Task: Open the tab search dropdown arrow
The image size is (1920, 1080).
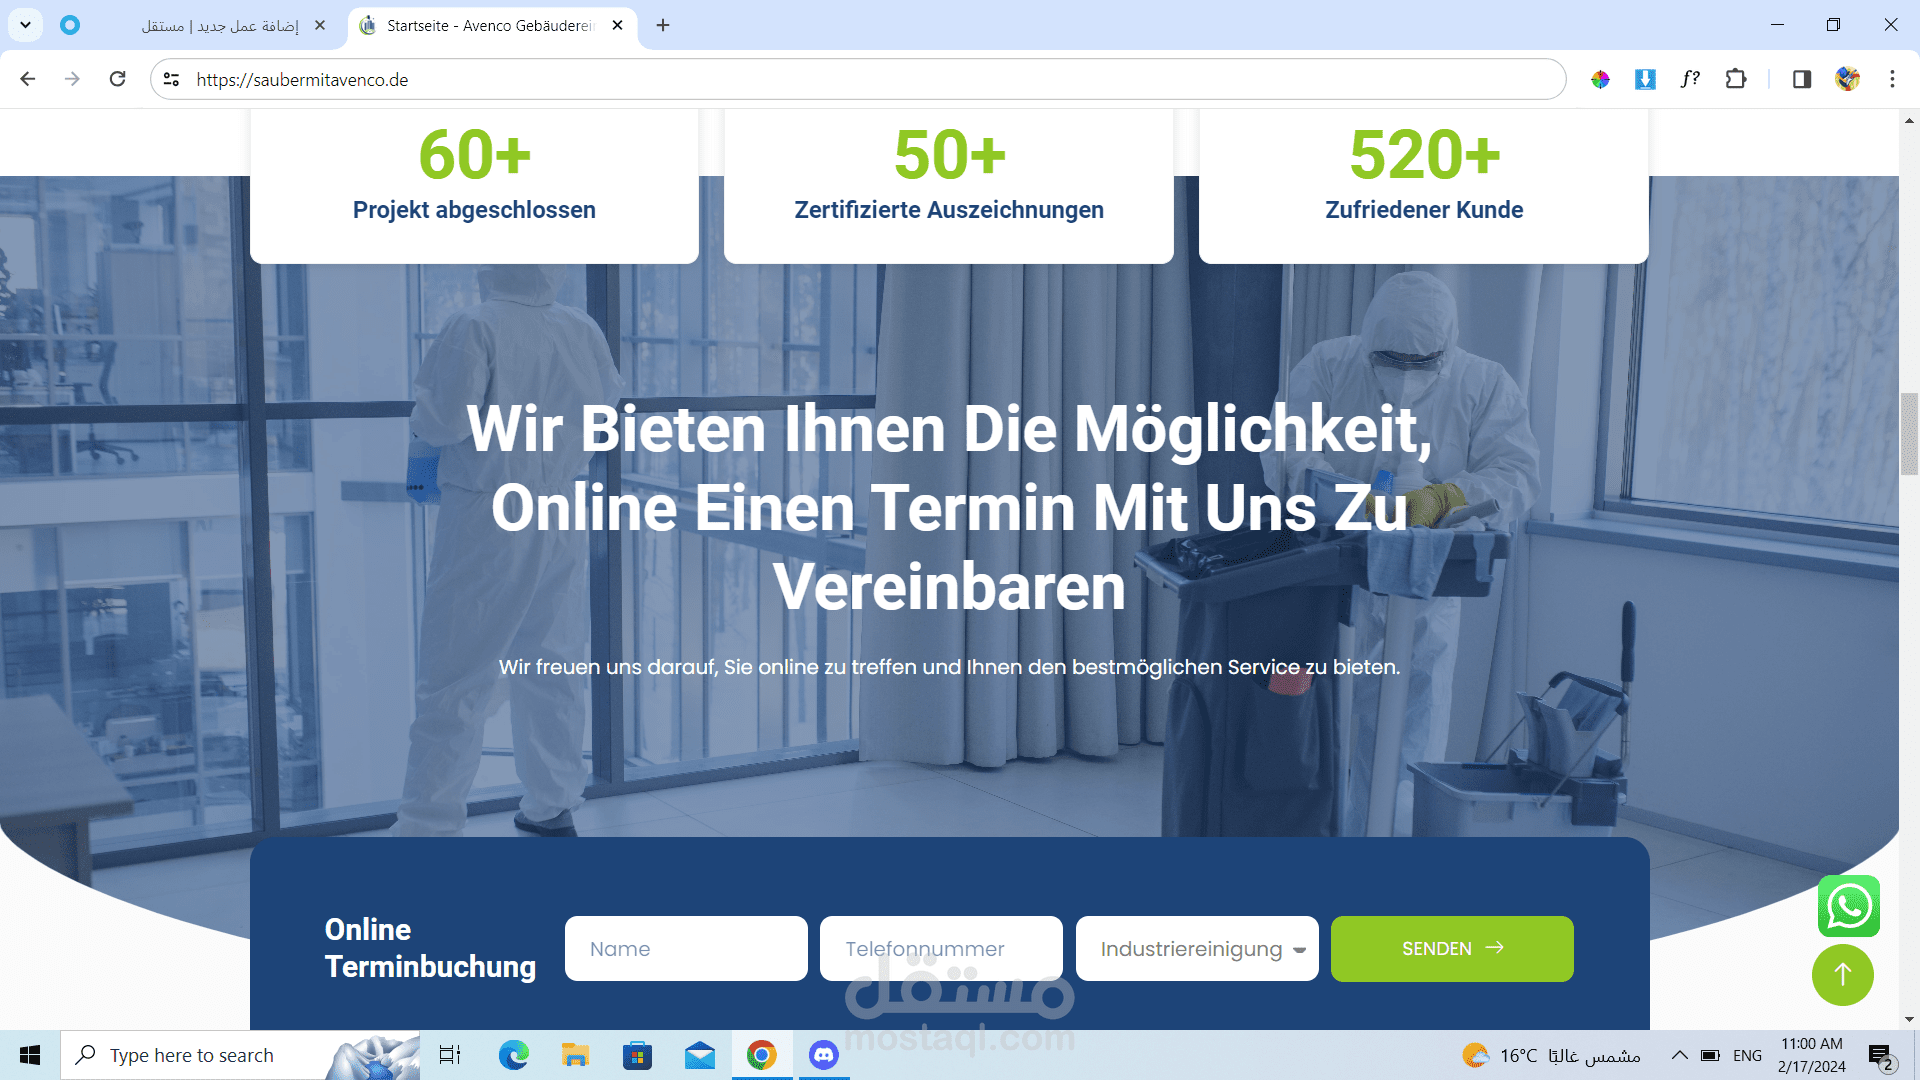Action: point(25,25)
